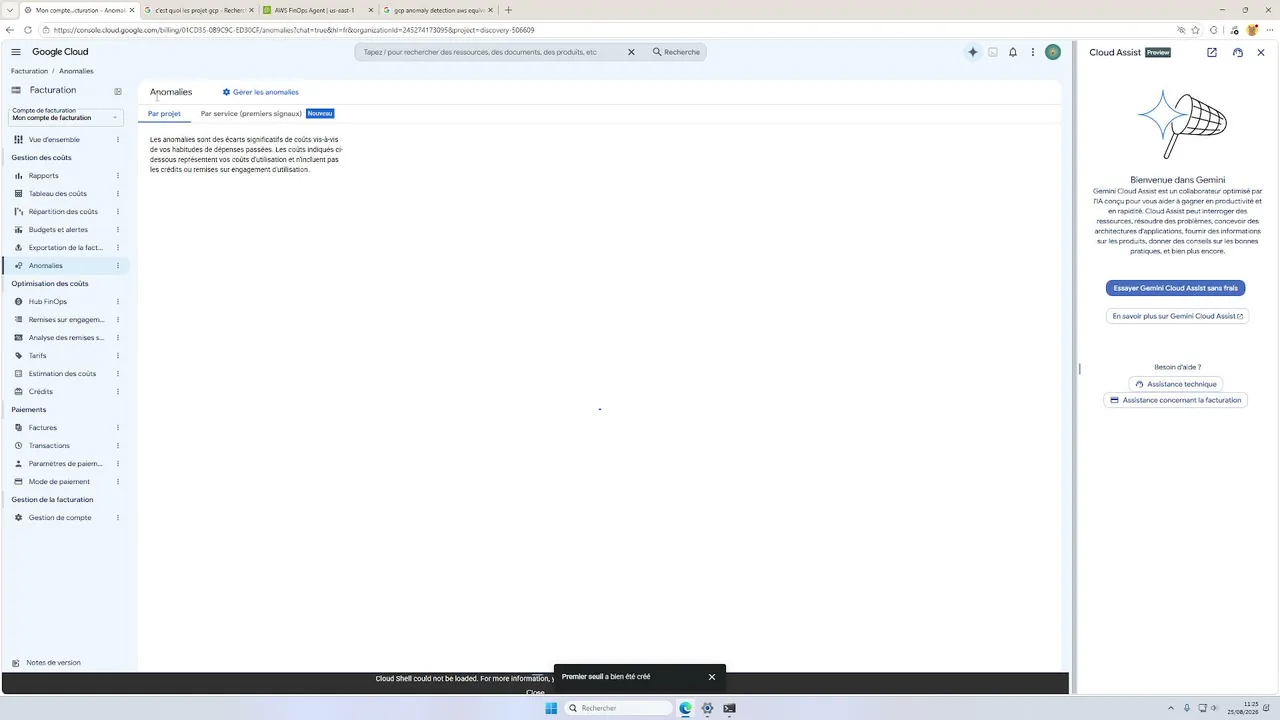Open Cloud Assist in a new window
The width and height of the screenshot is (1280, 720).
tap(1212, 52)
